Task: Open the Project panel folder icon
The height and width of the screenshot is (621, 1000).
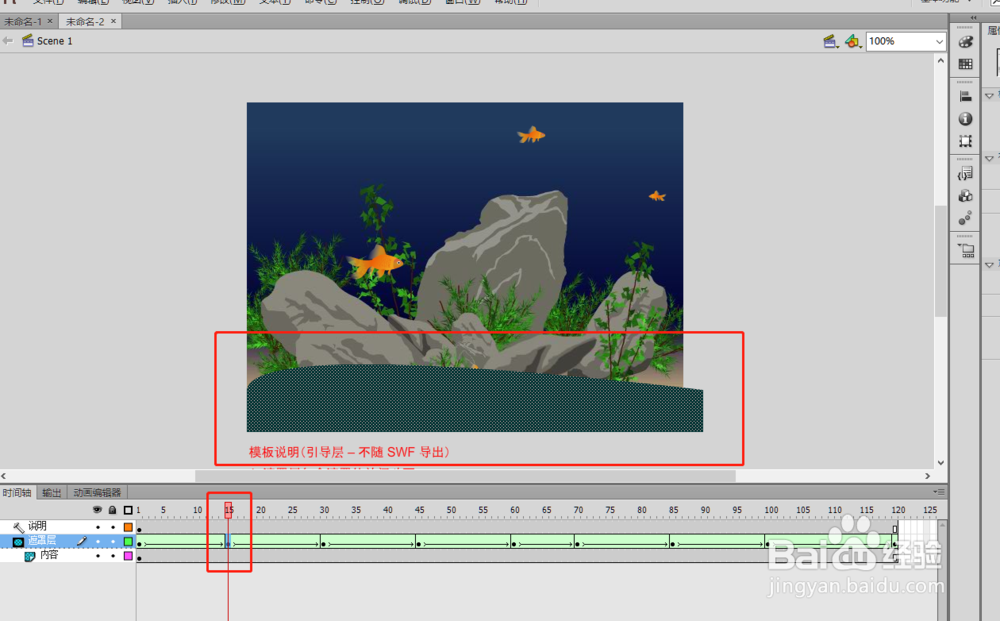Action: pos(966,250)
